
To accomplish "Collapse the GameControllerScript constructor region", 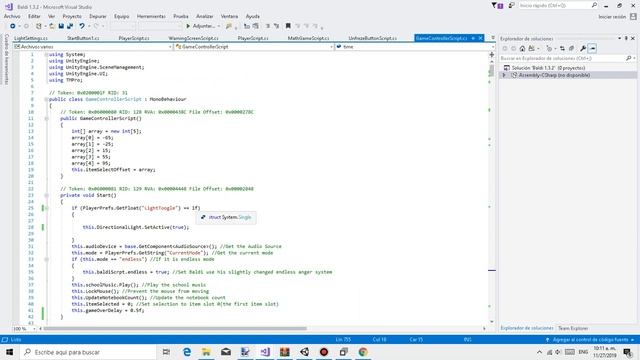I will click(x=46, y=118).
